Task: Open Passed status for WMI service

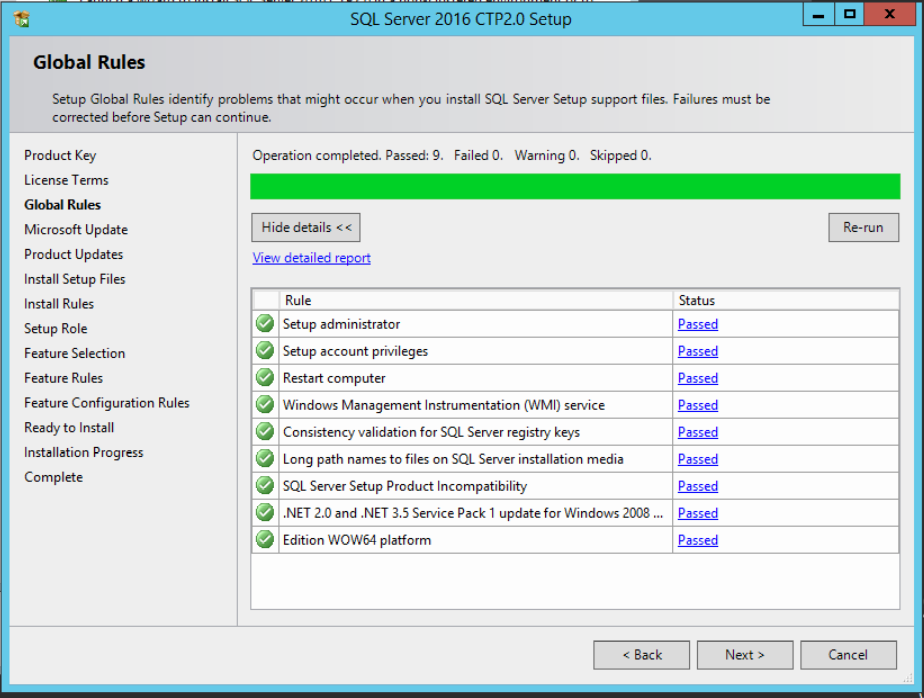Action: (698, 406)
